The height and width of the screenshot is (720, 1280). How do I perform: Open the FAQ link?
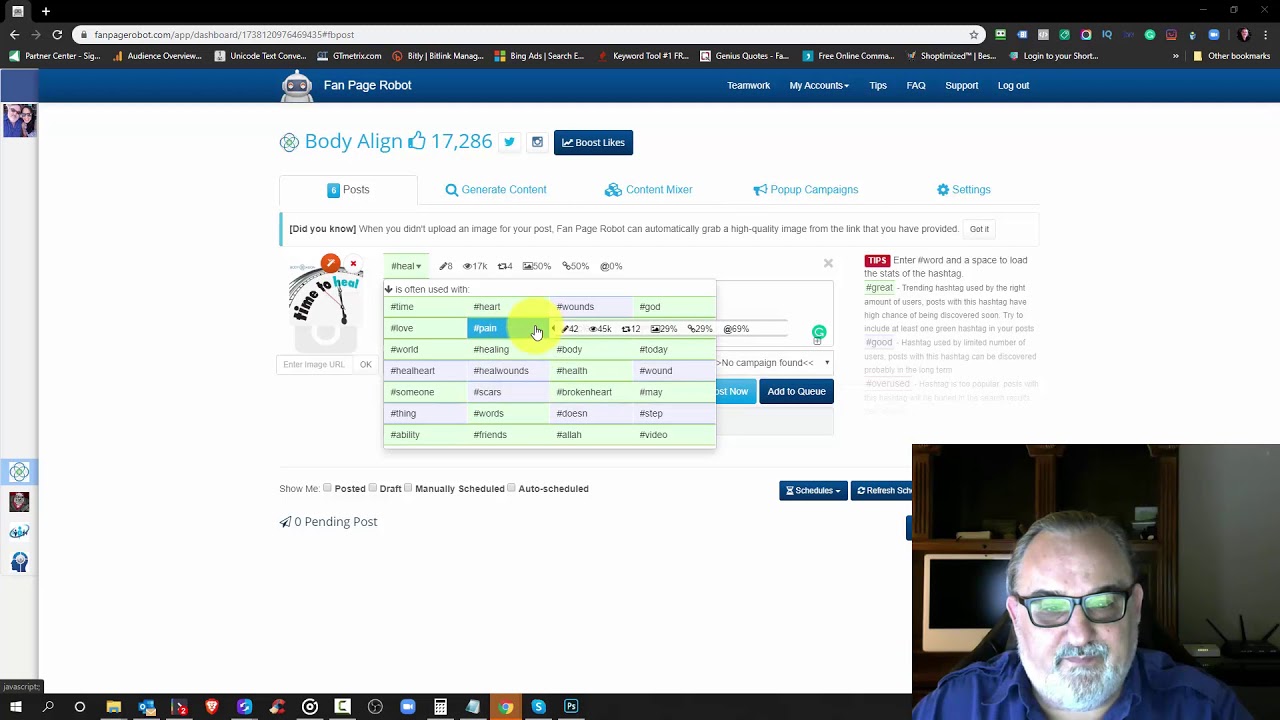click(916, 86)
